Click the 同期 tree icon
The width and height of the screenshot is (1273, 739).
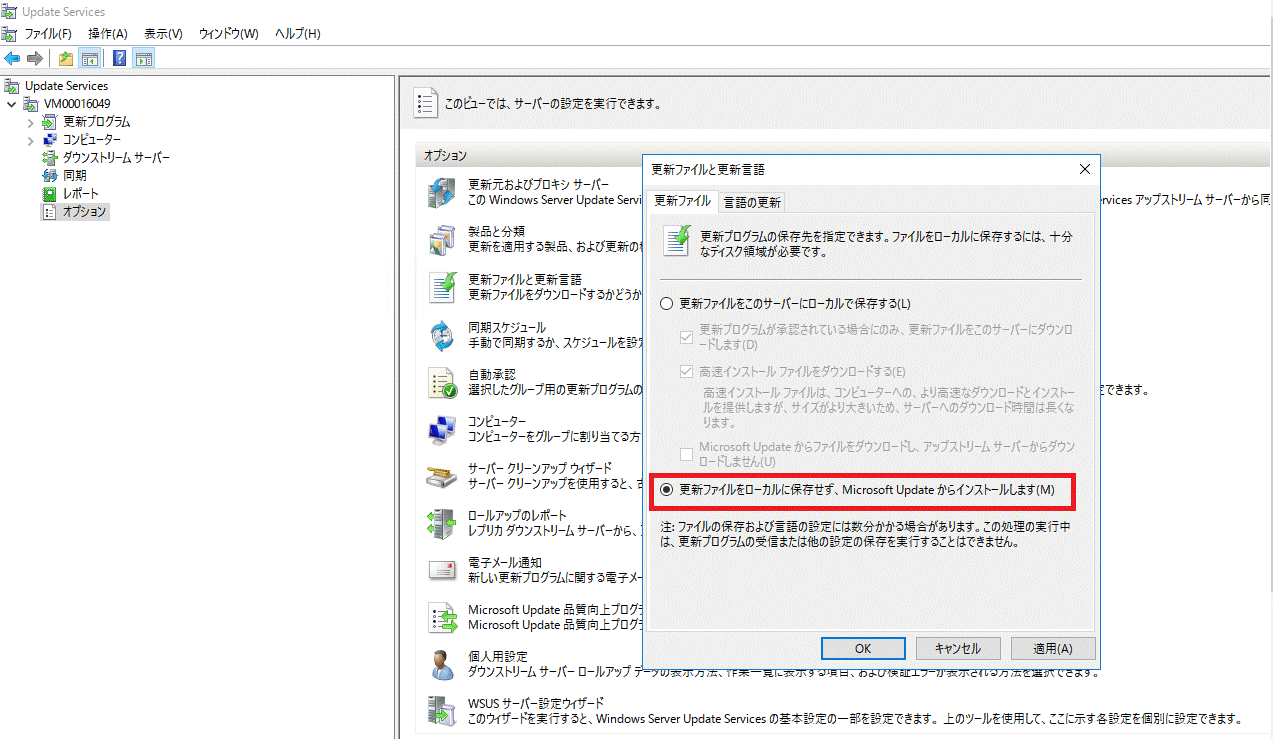pos(50,176)
